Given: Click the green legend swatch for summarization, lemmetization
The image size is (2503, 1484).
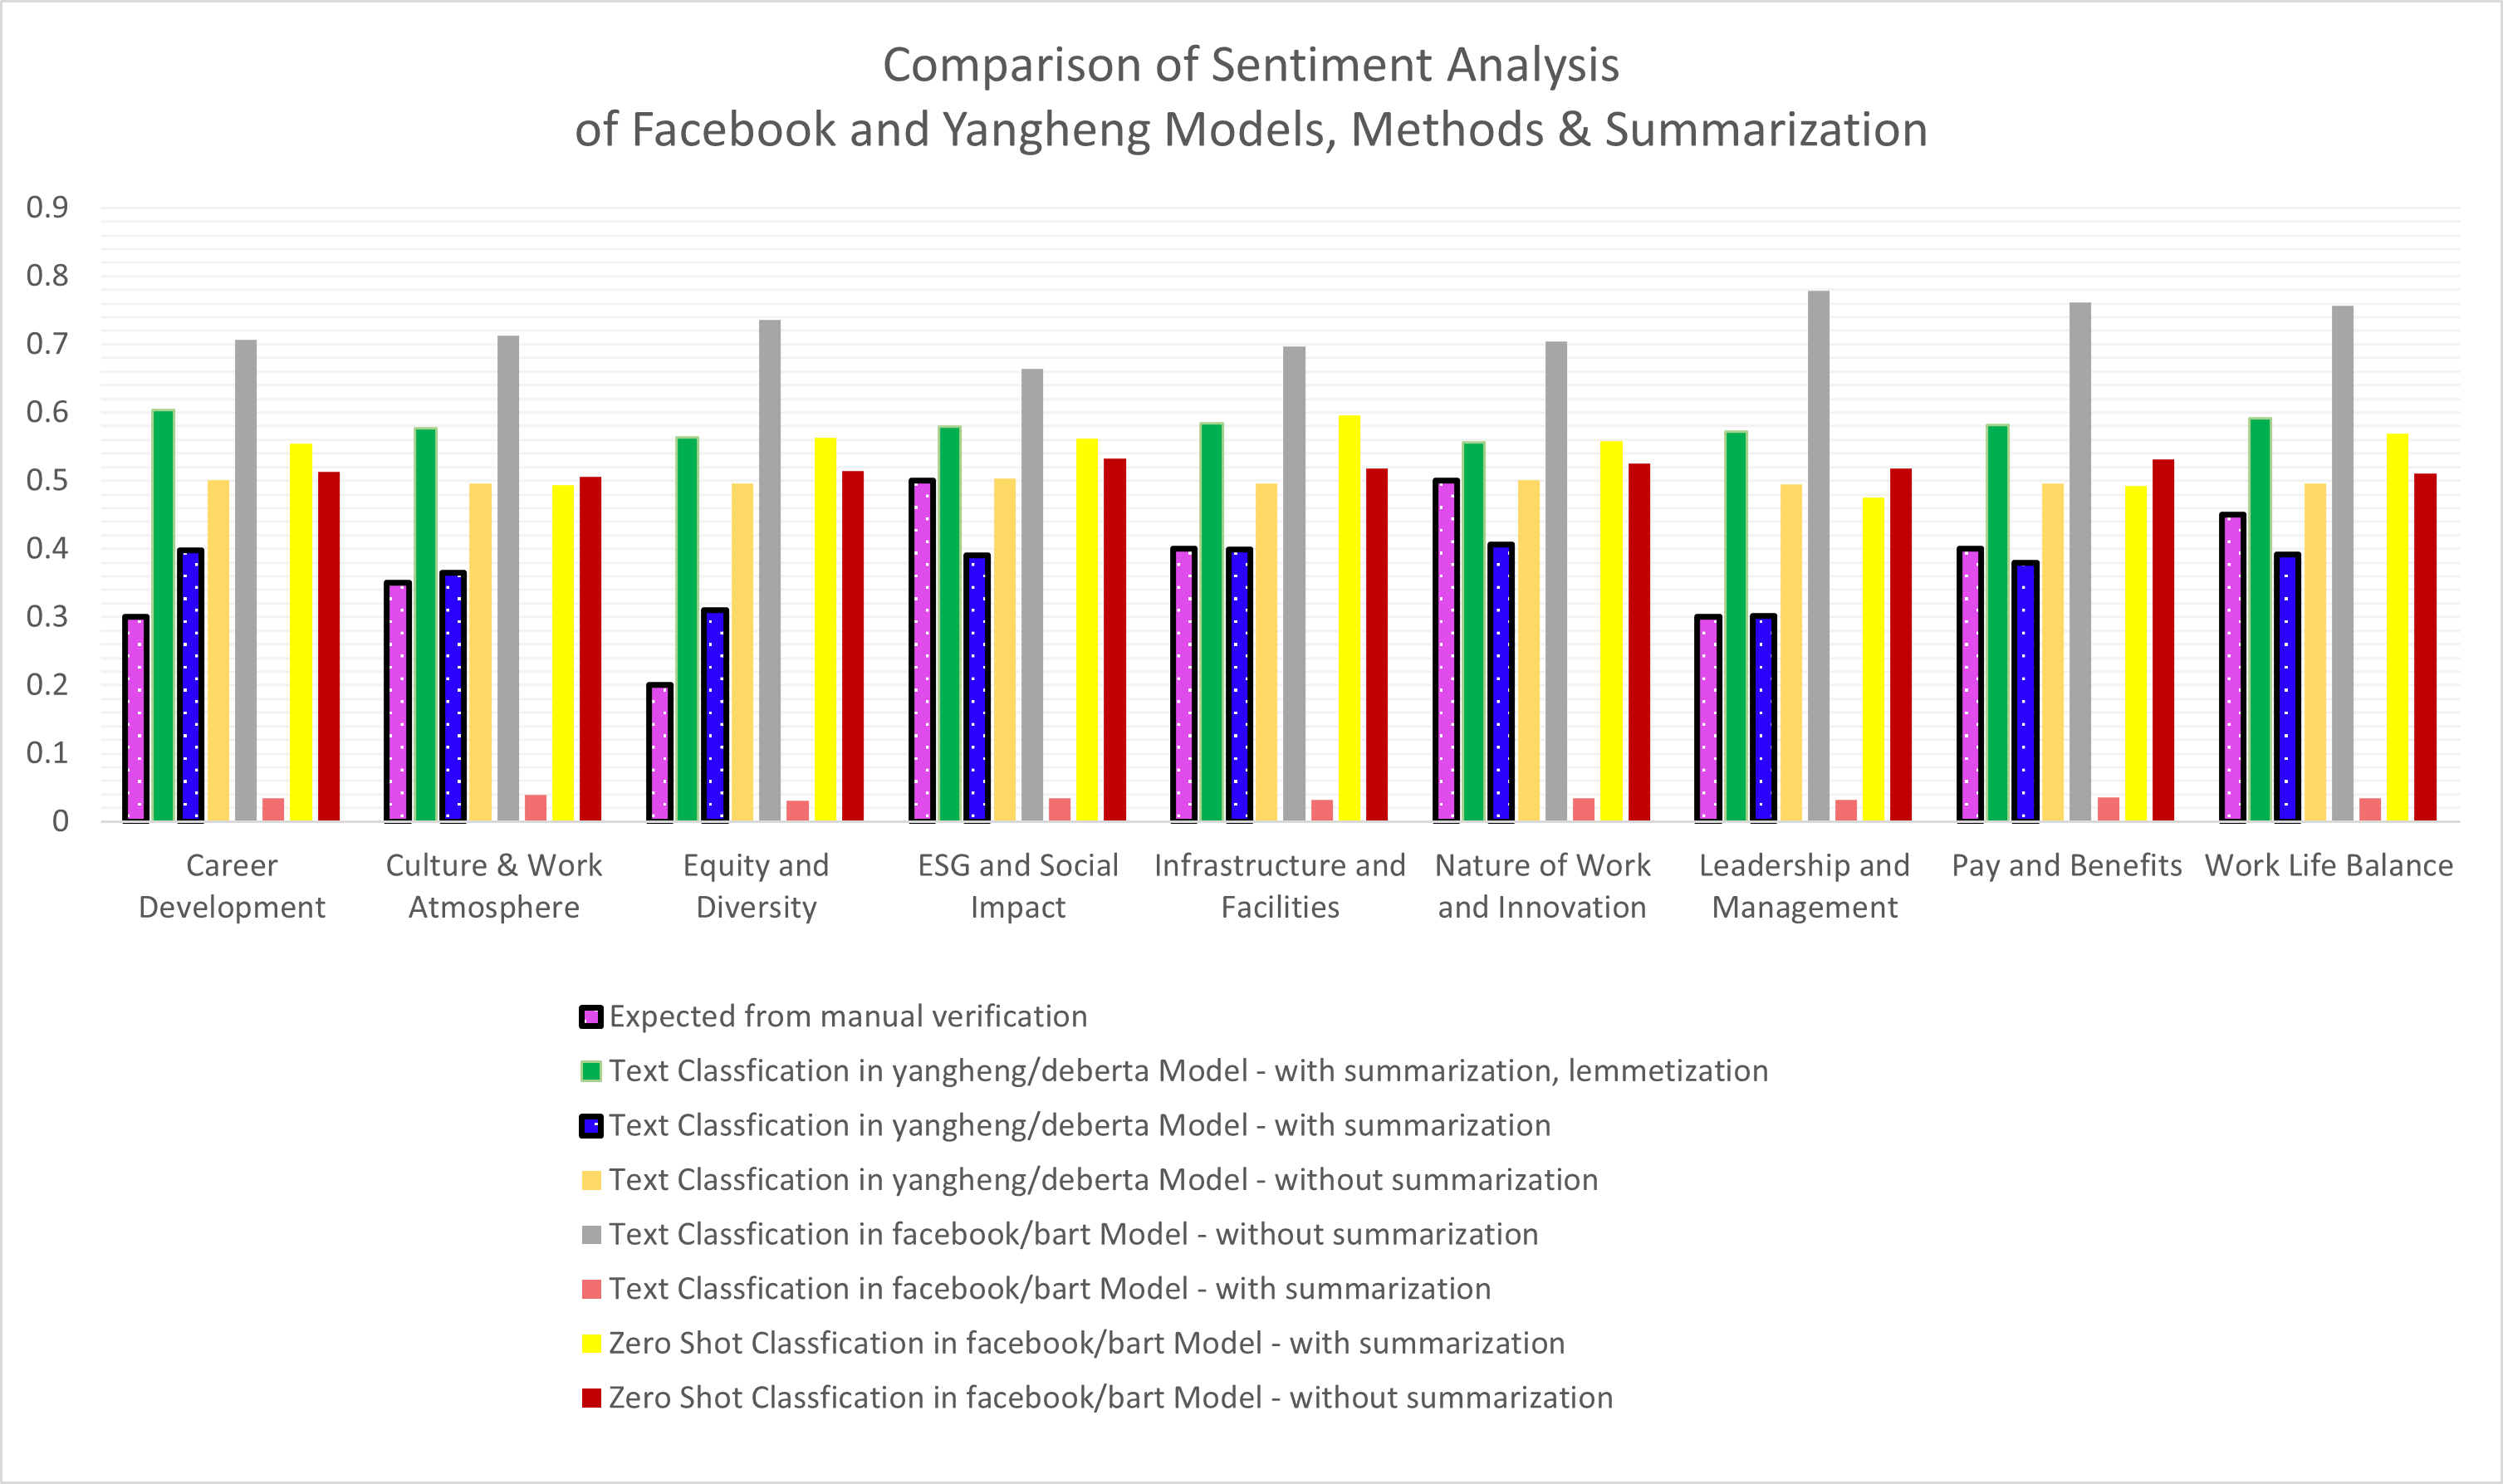Looking at the screenshot, I should coord(591,1071).
